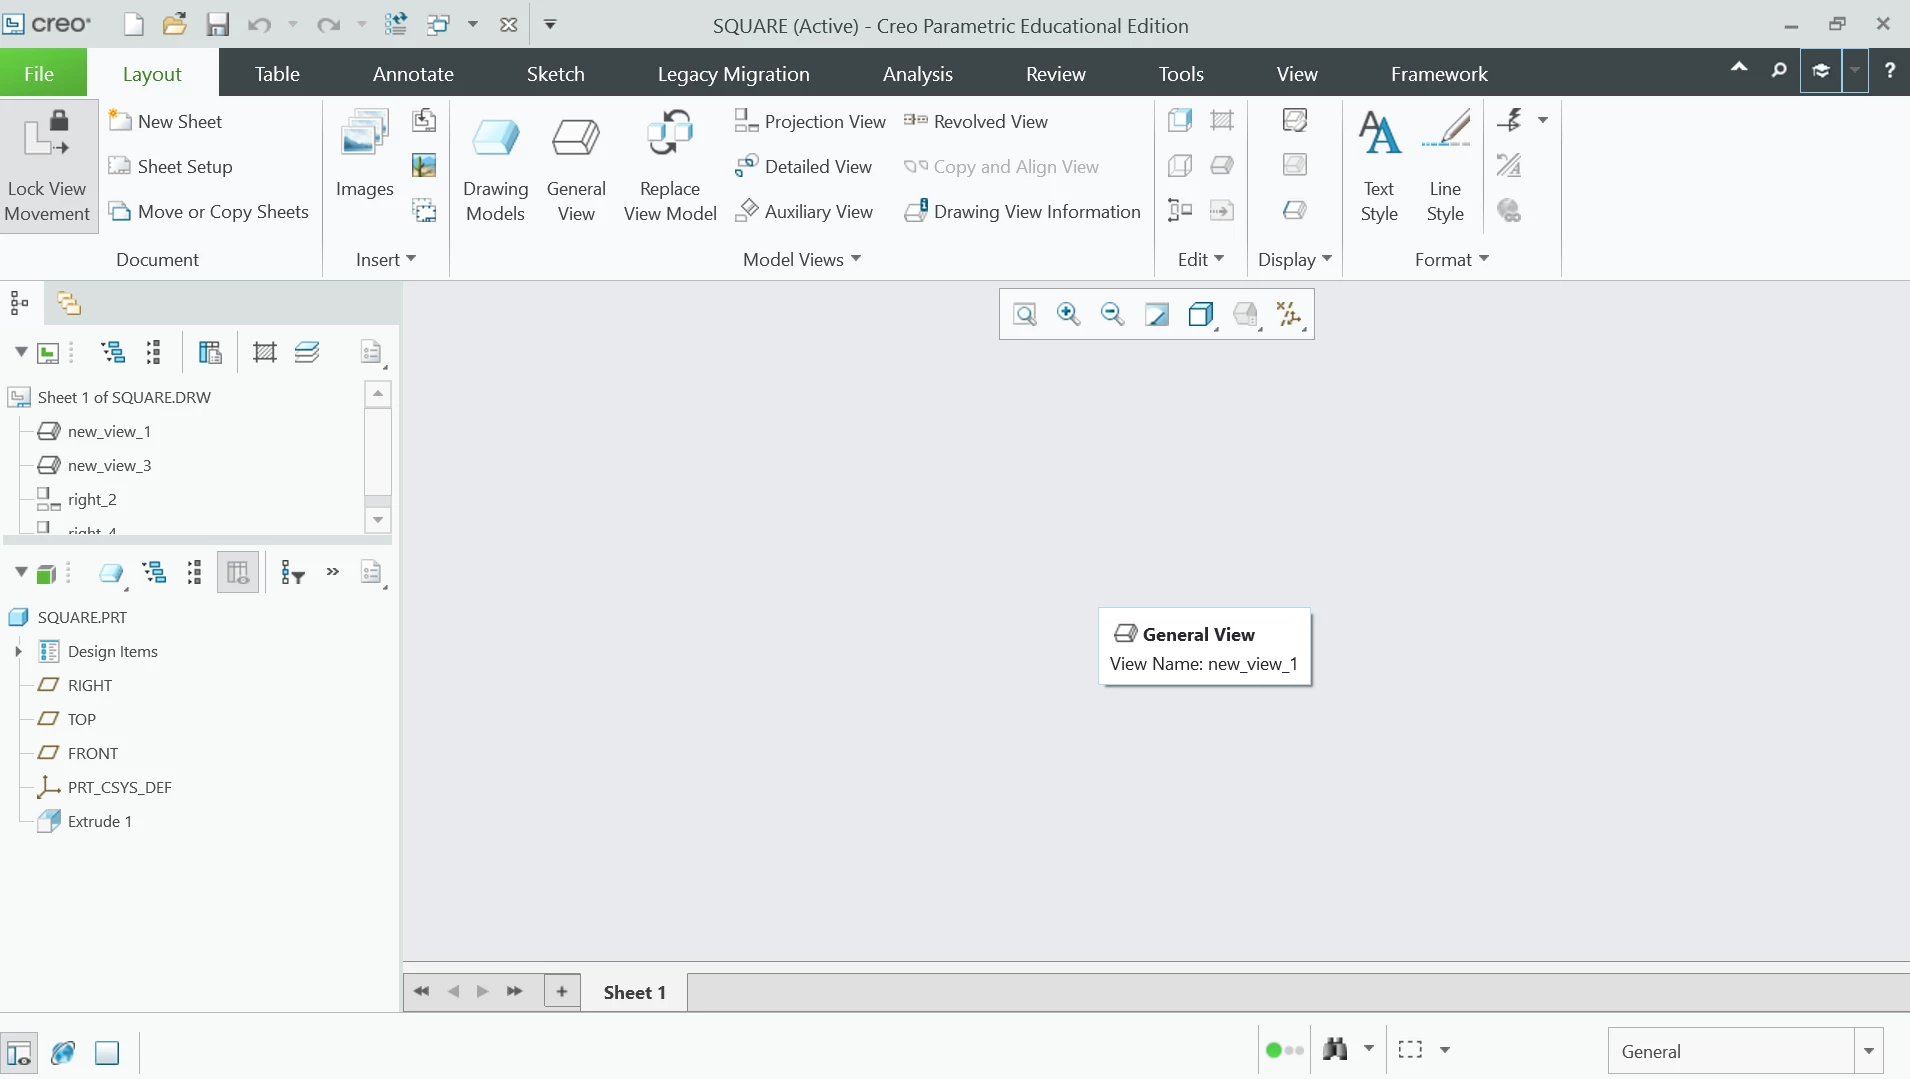Select the Sheet 1 tab
The width and height of the screenshot is (1910, 1079).
coord(634,992)
